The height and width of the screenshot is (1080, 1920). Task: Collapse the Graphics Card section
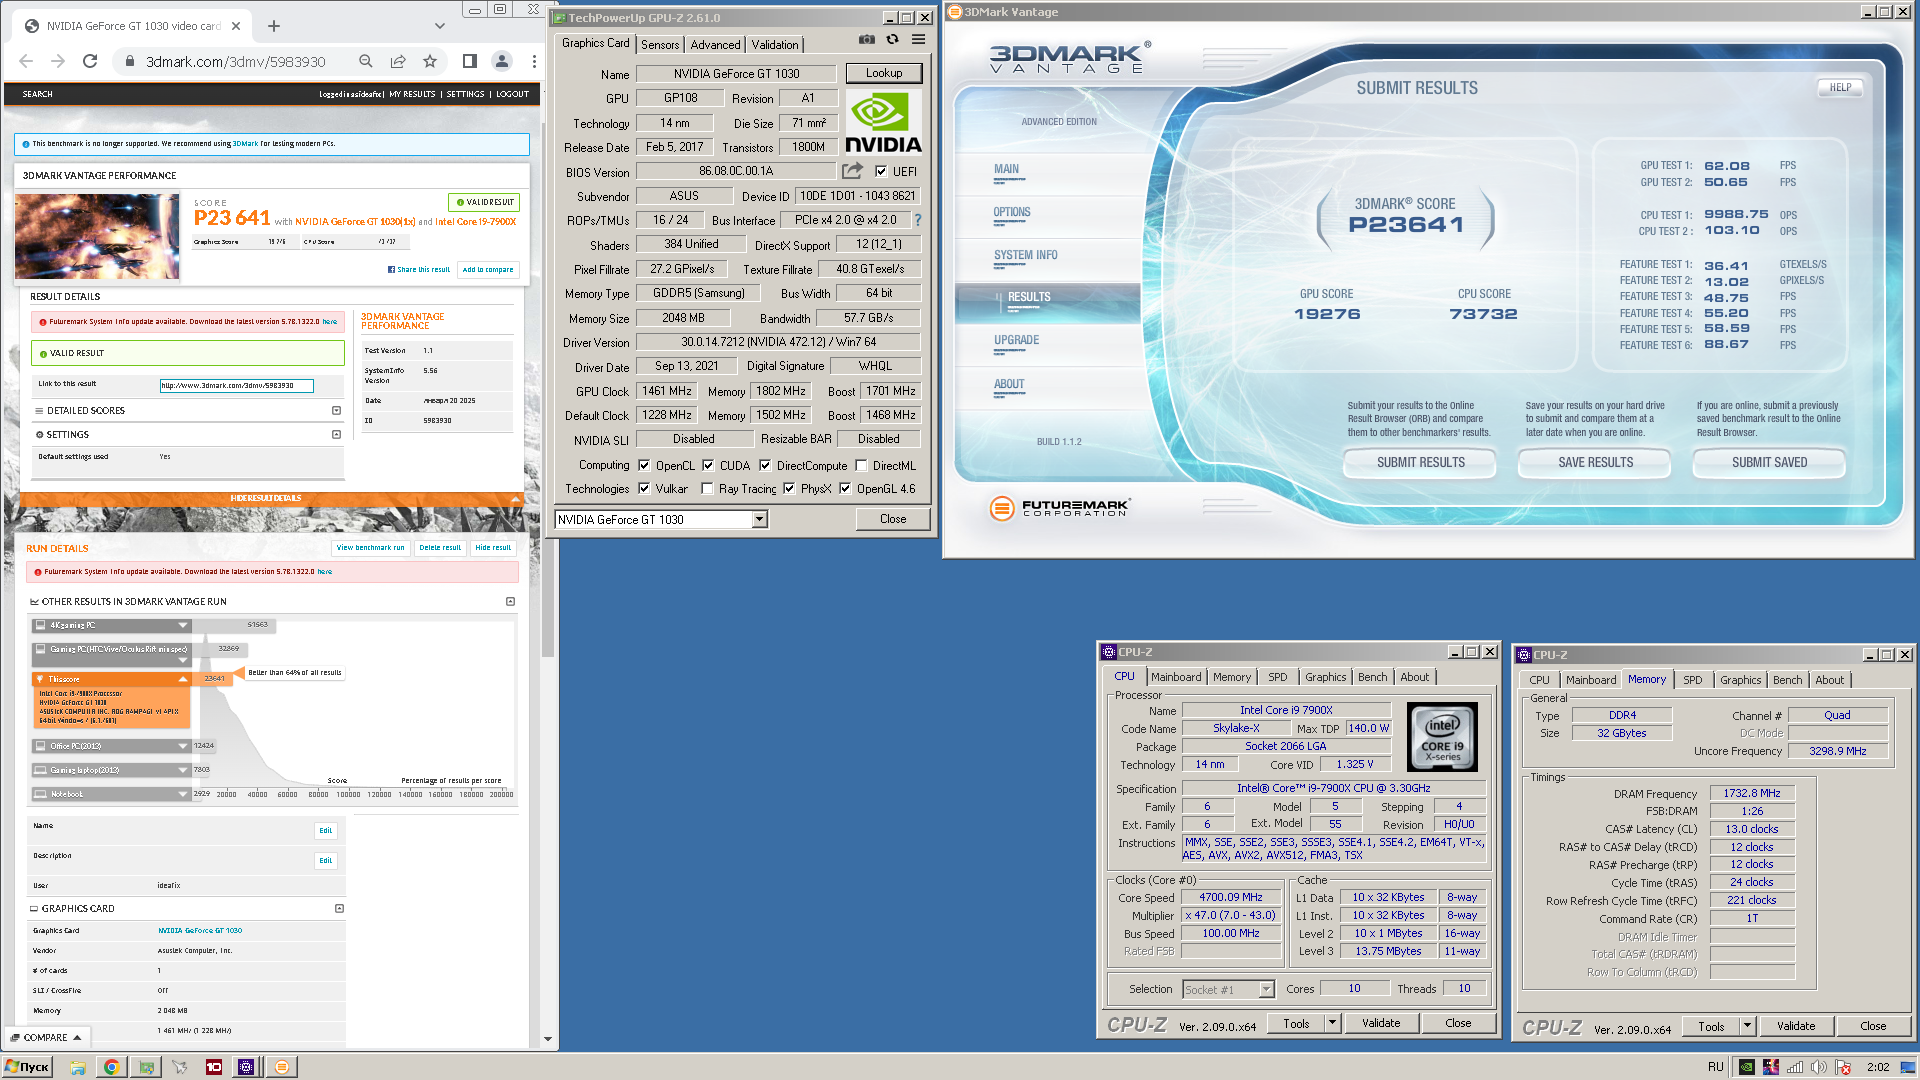tap(339, 908)
